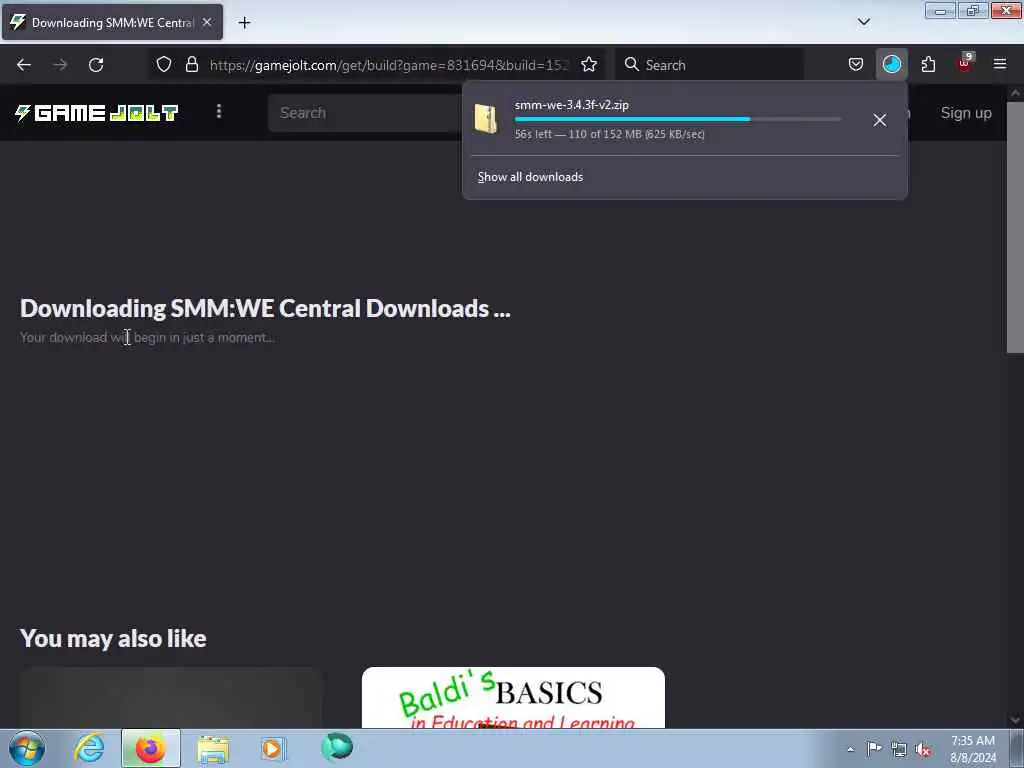Click the download progress bar

point(677,120)
